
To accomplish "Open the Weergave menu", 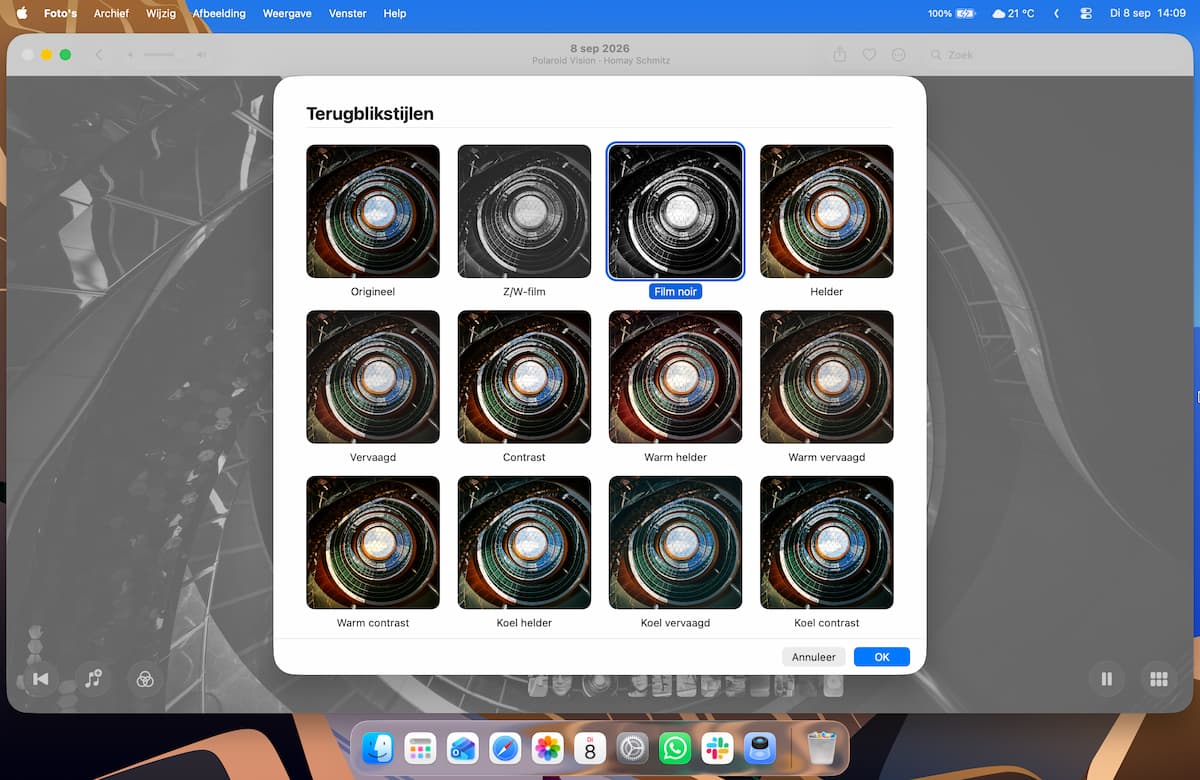I will coord(289,14).
